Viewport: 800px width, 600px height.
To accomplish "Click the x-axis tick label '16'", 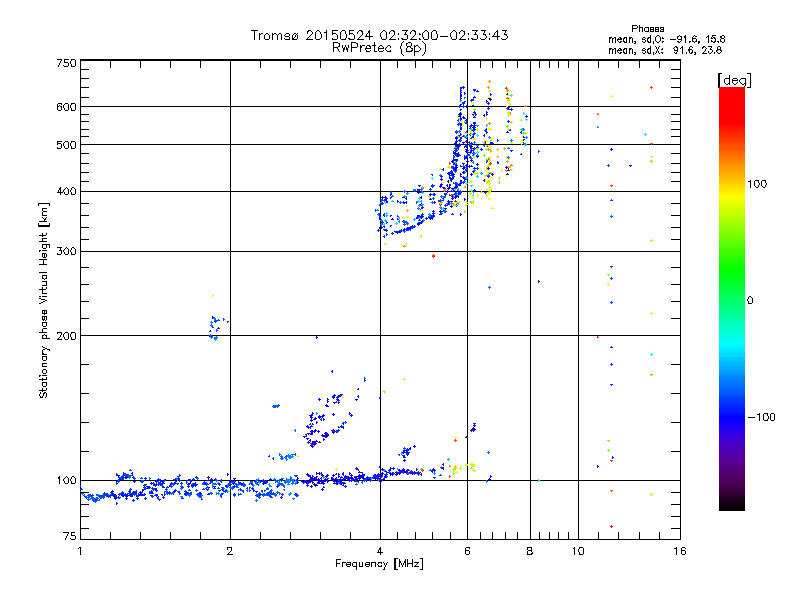I will pos(680,551).
